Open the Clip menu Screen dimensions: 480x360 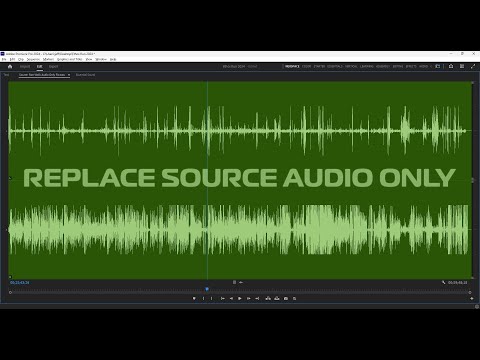(x=21, y=59)
